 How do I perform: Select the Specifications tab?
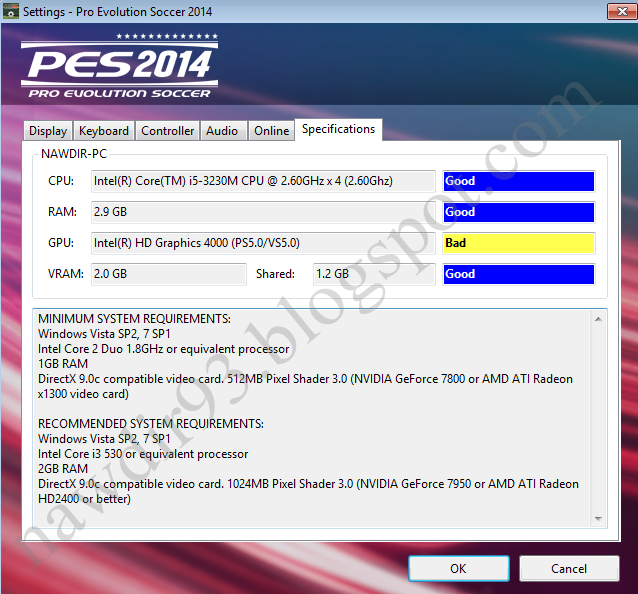(x=338, y=129)
